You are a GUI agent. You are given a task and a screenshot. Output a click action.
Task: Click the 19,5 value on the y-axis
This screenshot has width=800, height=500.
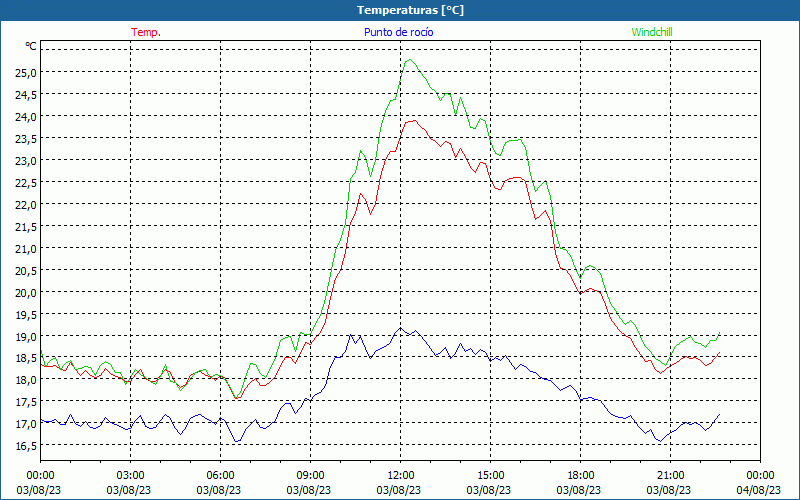(26, 315)
